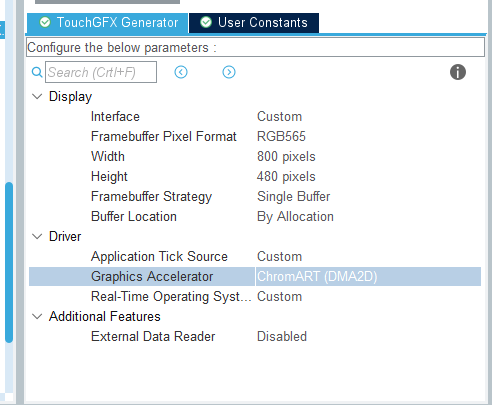This screenshot has height=405, width=492.
Task: Click the blue vertical scrollbar at left
Action: coord(9,262)
